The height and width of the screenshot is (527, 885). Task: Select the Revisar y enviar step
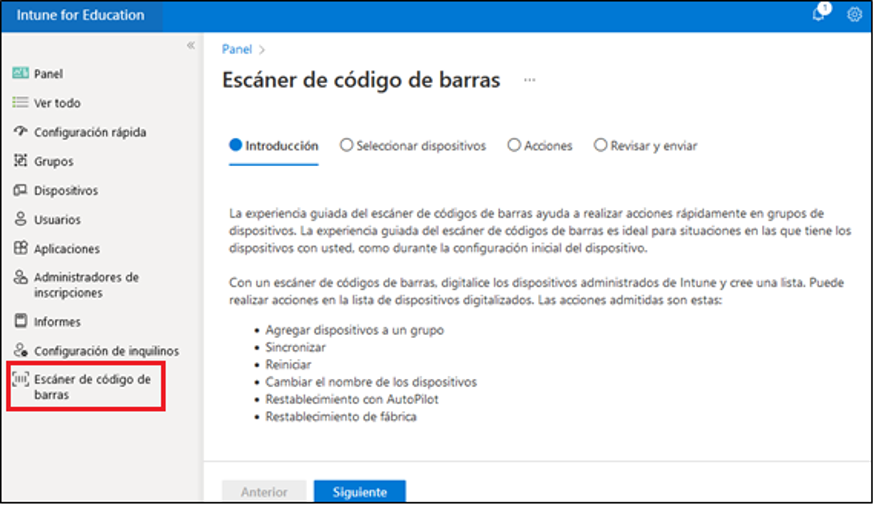click(601, 145)
